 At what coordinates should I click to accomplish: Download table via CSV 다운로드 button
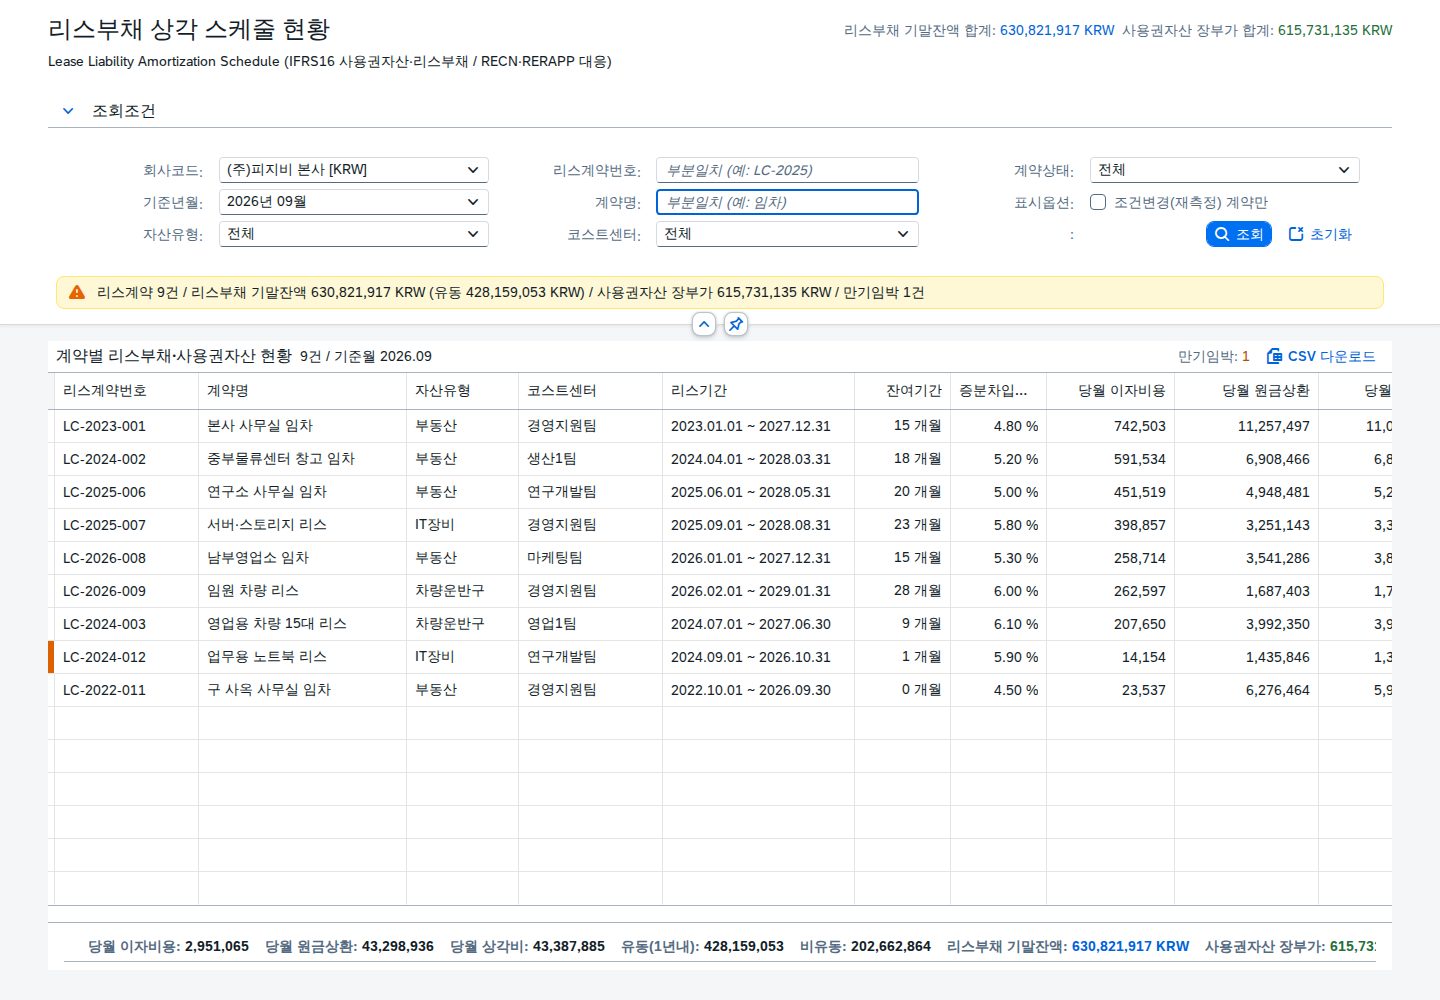coord(1320,356)
